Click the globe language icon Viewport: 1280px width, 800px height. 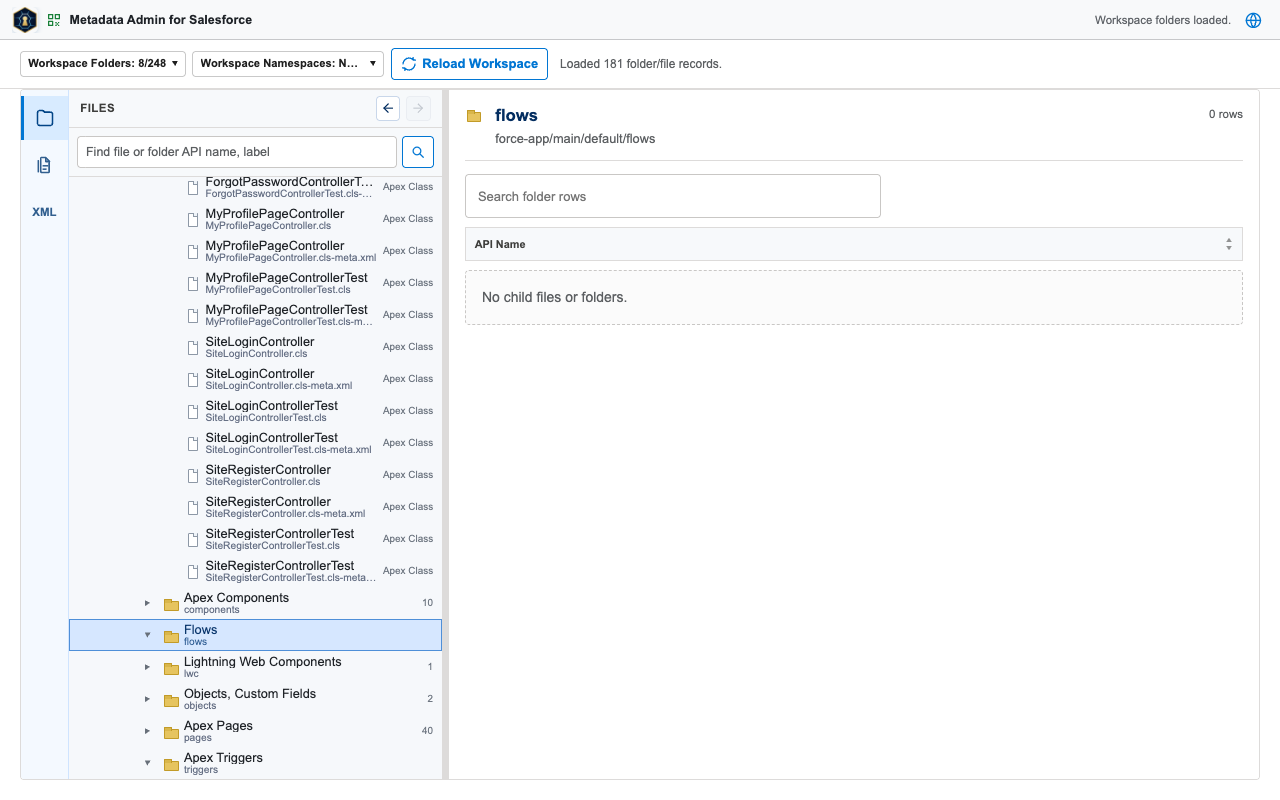click(x=1253, y=20)
